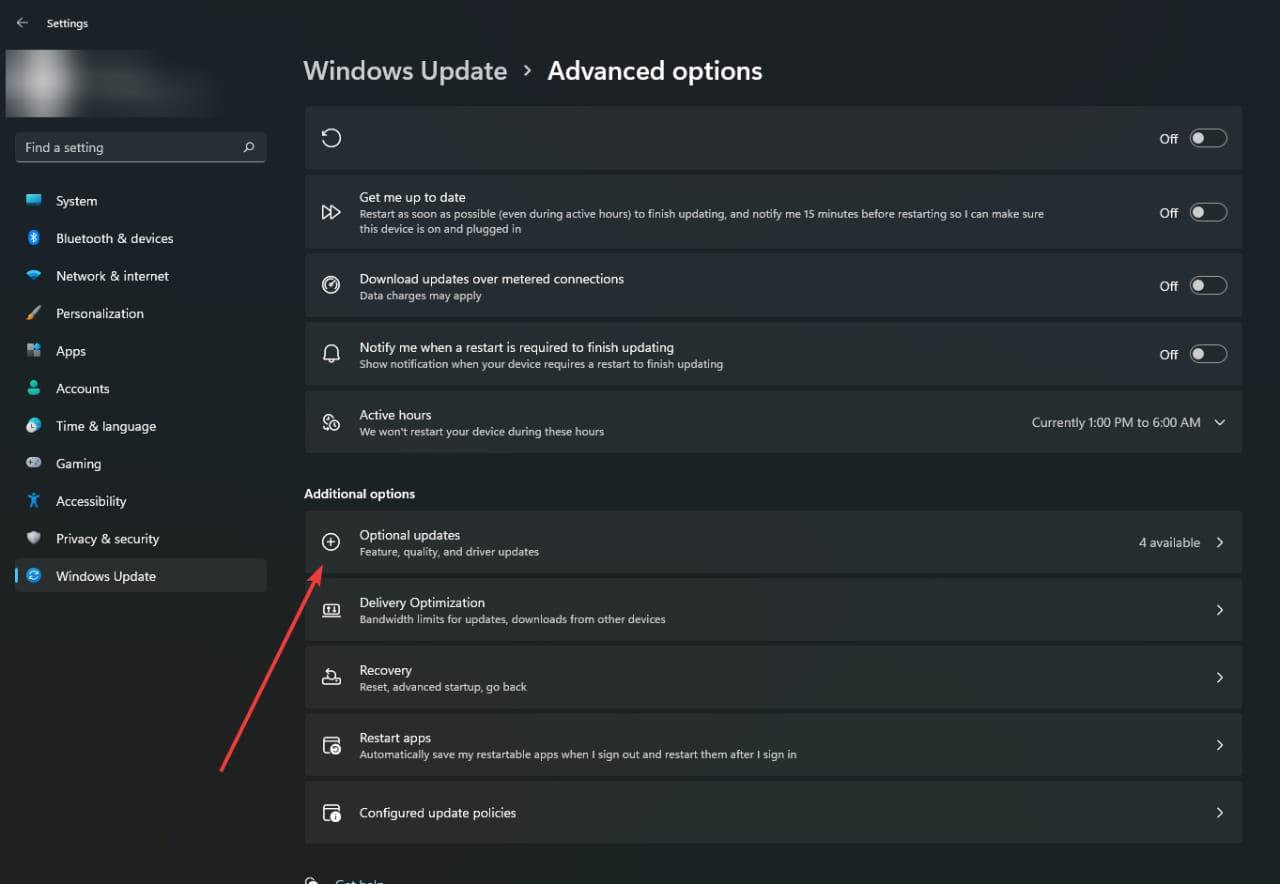This screenshot has height=884, width=1280.
Task: Click '4 available' text in Optional updates
Action: [1169, 542]
